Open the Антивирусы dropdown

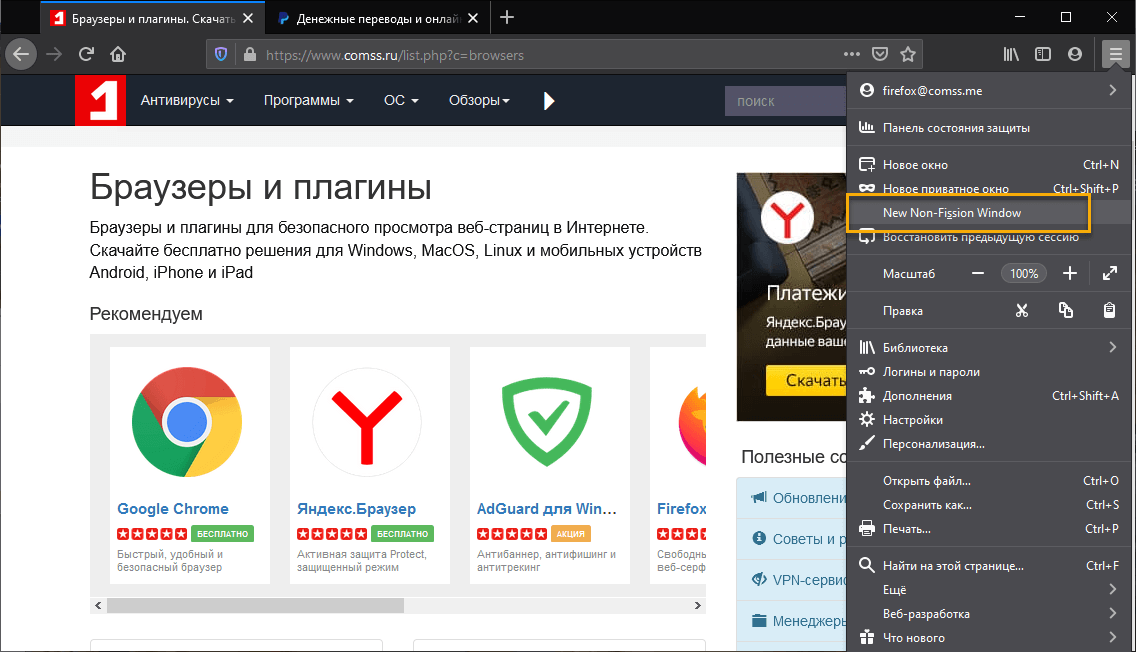coord(187,101)
